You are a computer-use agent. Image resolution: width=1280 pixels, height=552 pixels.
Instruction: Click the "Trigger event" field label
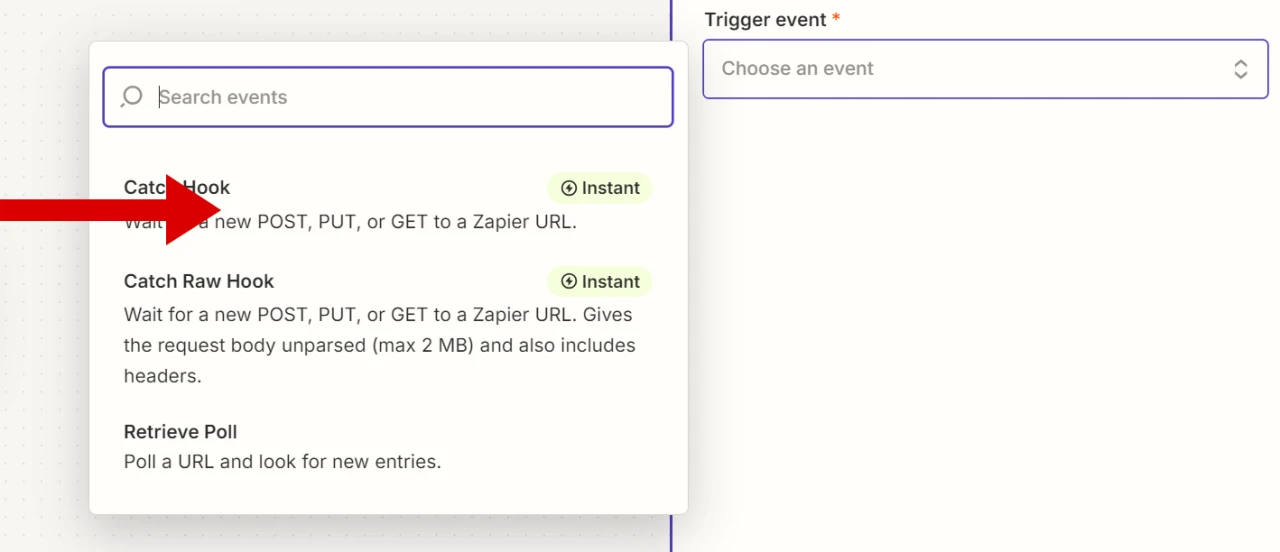click(x=765, y=20)
